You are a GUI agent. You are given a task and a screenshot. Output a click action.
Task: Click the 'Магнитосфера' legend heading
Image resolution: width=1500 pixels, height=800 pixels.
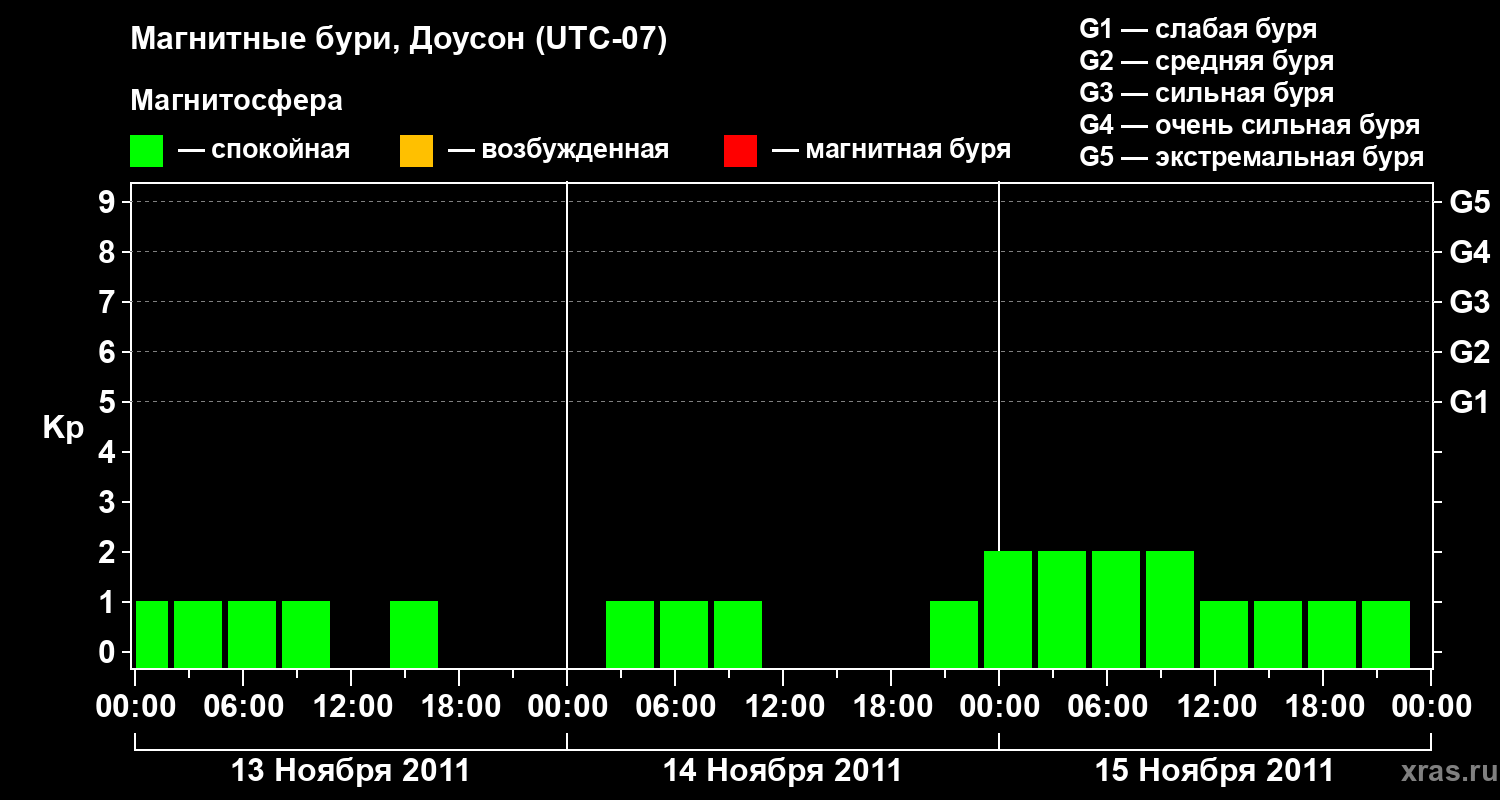click(236, 101)
